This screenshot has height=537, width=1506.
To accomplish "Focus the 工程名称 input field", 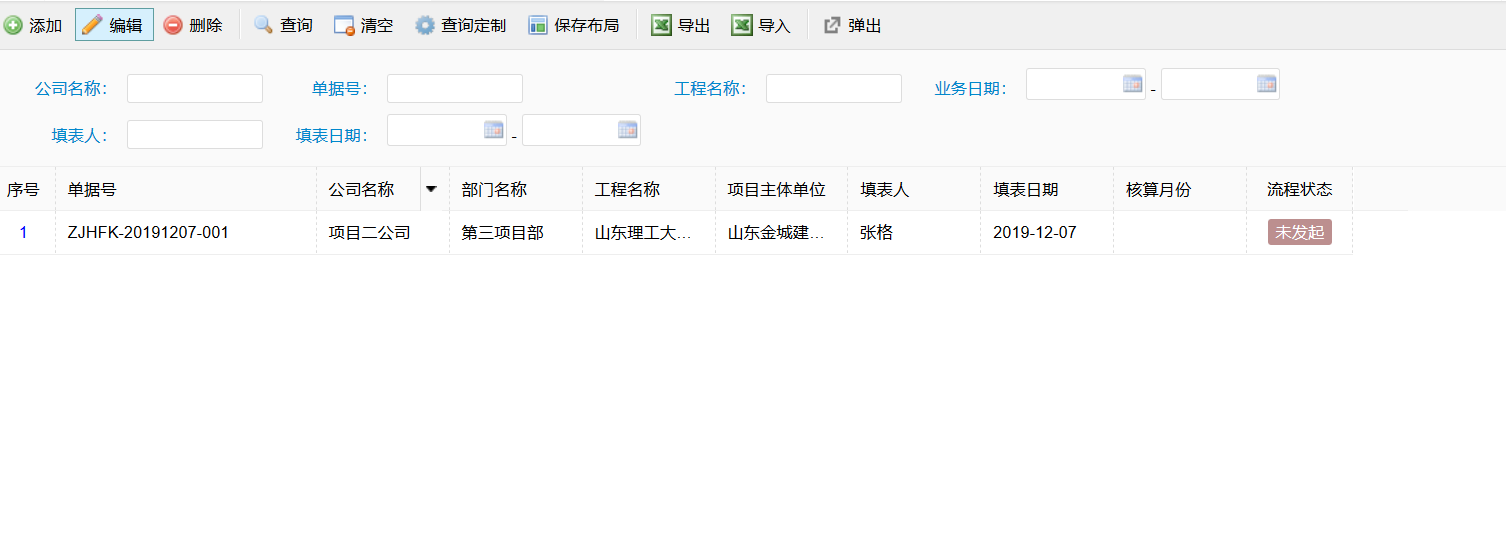I will click(x=834, y=88).
